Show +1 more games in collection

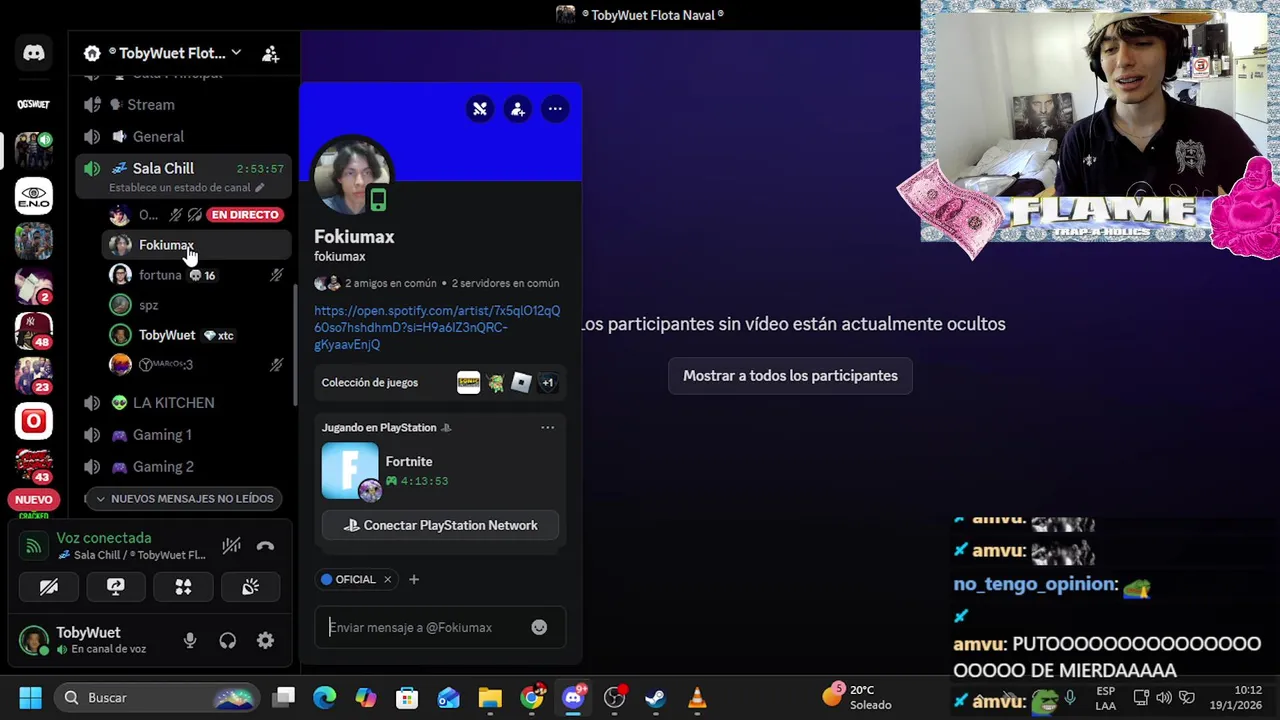547,382
